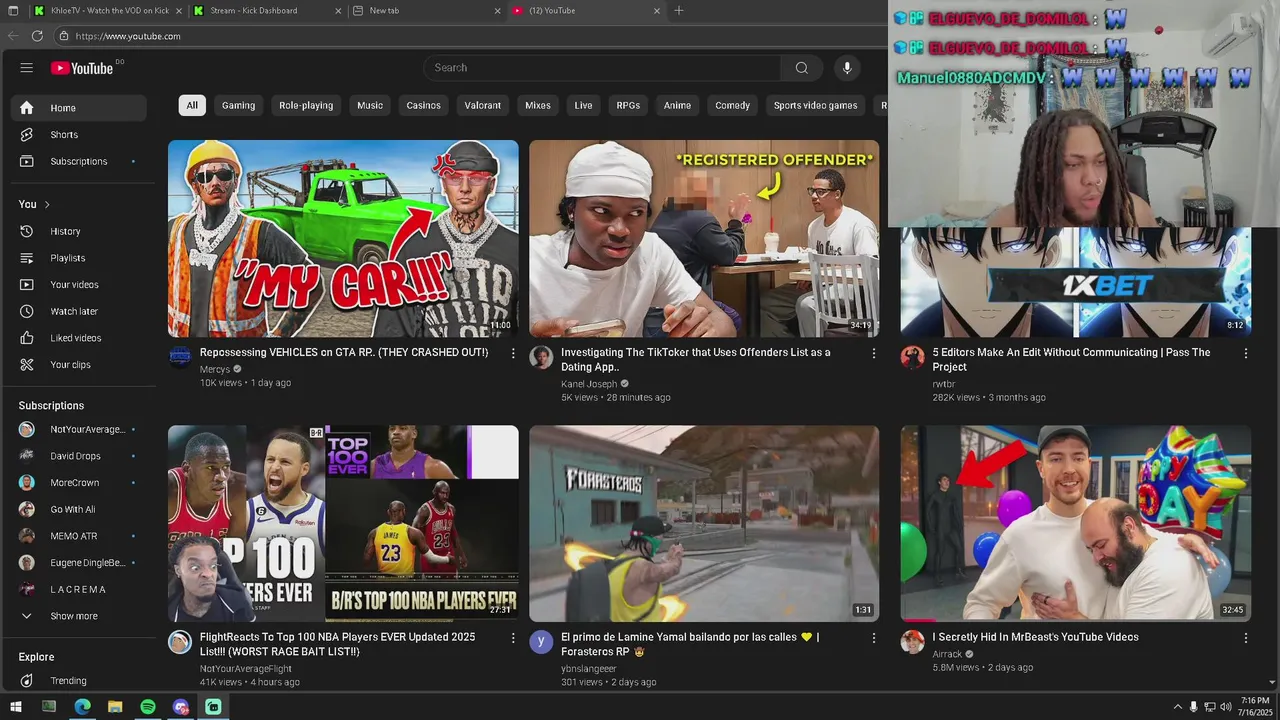Open more options for El primo de Lamine video
Screen dimensions: 1280x720
click(x=873, y=638)
